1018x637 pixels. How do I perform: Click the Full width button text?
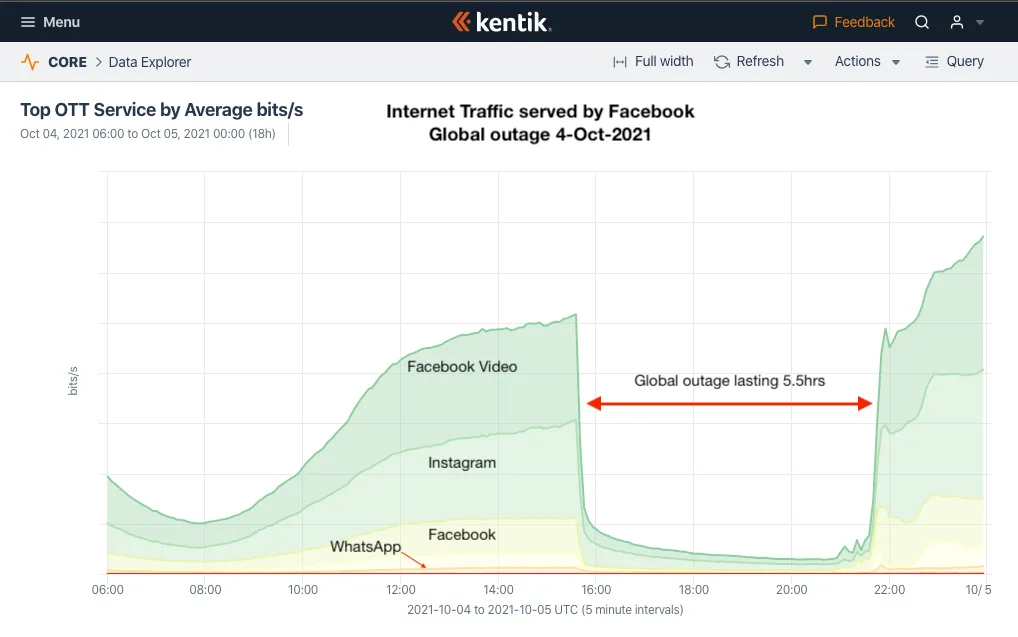tap(664, 61)
